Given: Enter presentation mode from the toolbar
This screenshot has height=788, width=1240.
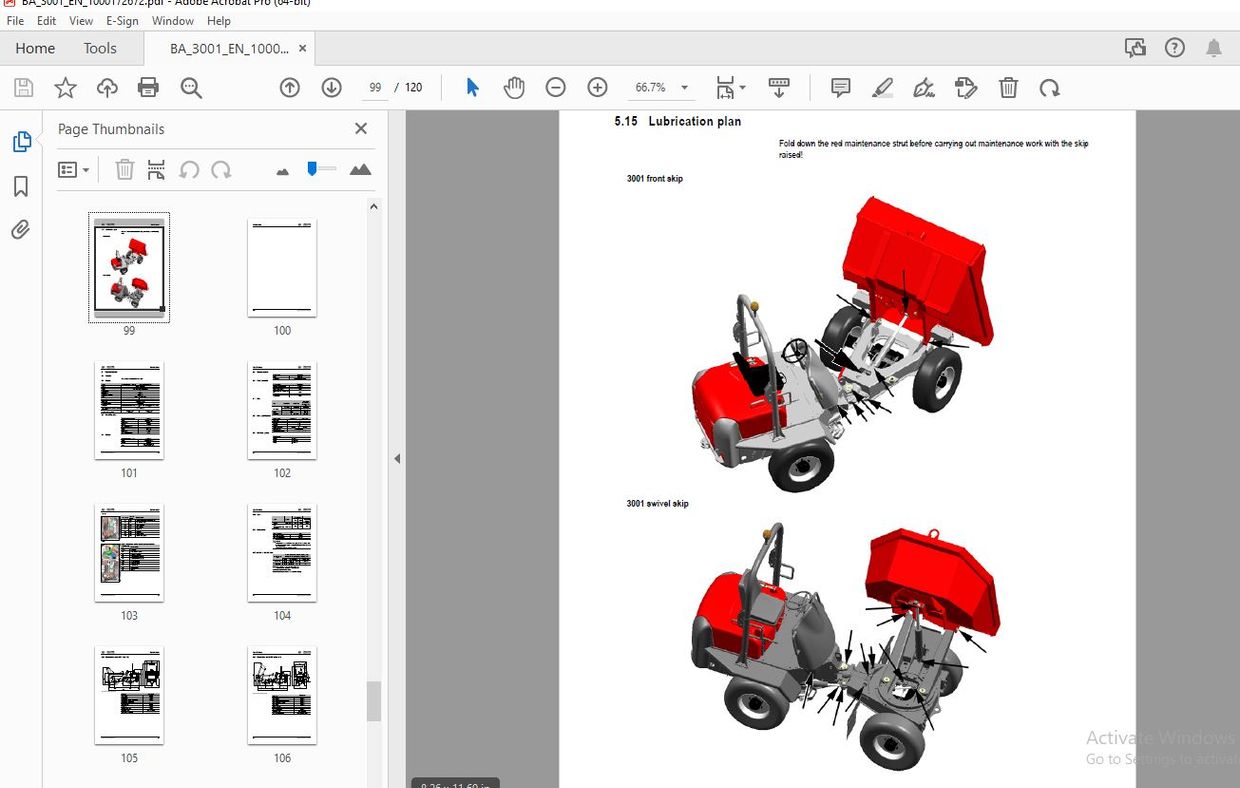Looking at the screenshot, I should pyautogui.click(x=779, y=87).
